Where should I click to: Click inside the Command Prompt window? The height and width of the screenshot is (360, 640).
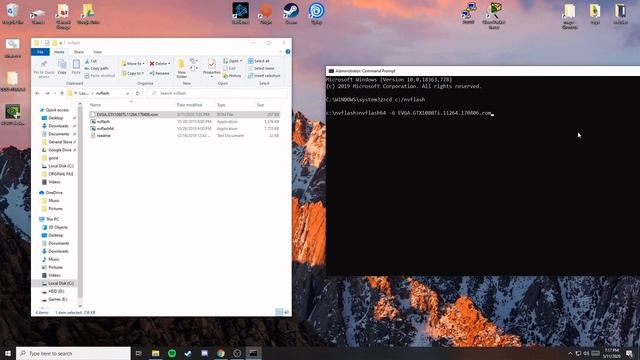point(483,176)
